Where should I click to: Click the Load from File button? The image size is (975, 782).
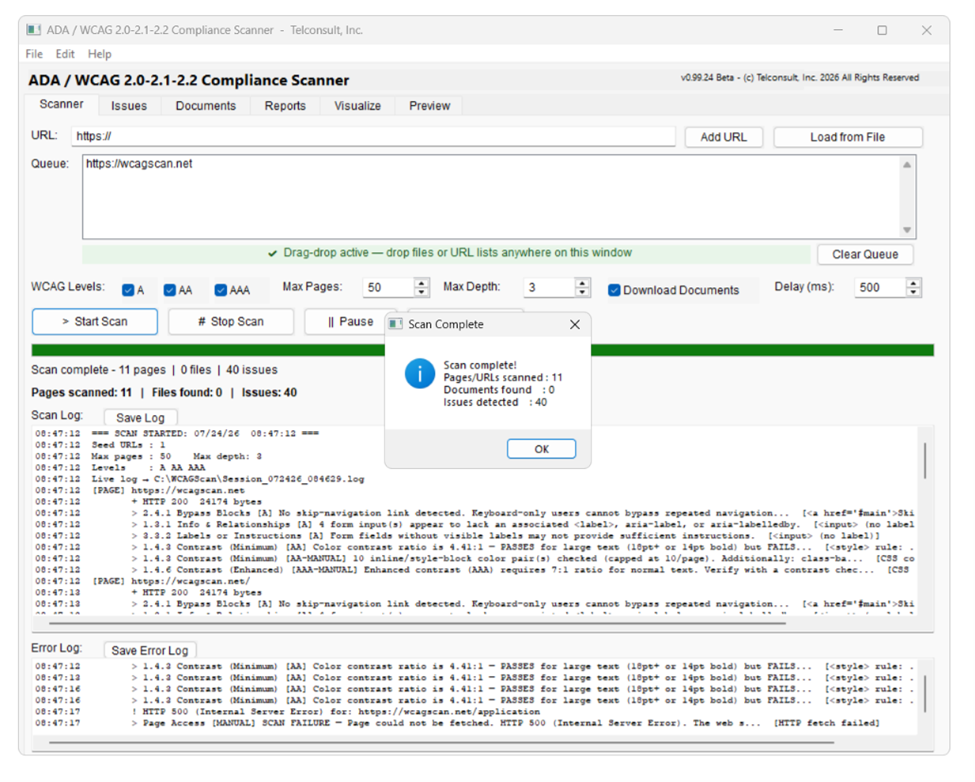tap(848, 137)
